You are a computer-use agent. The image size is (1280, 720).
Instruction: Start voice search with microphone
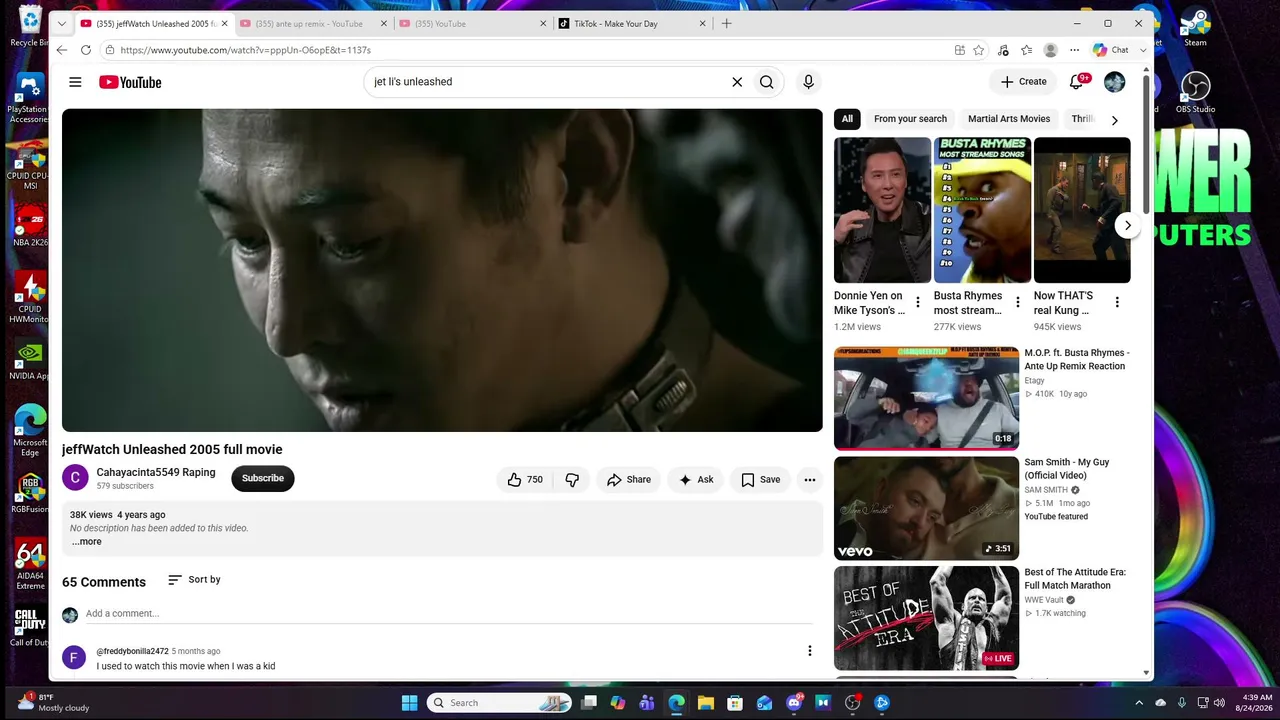click(809, 82)
